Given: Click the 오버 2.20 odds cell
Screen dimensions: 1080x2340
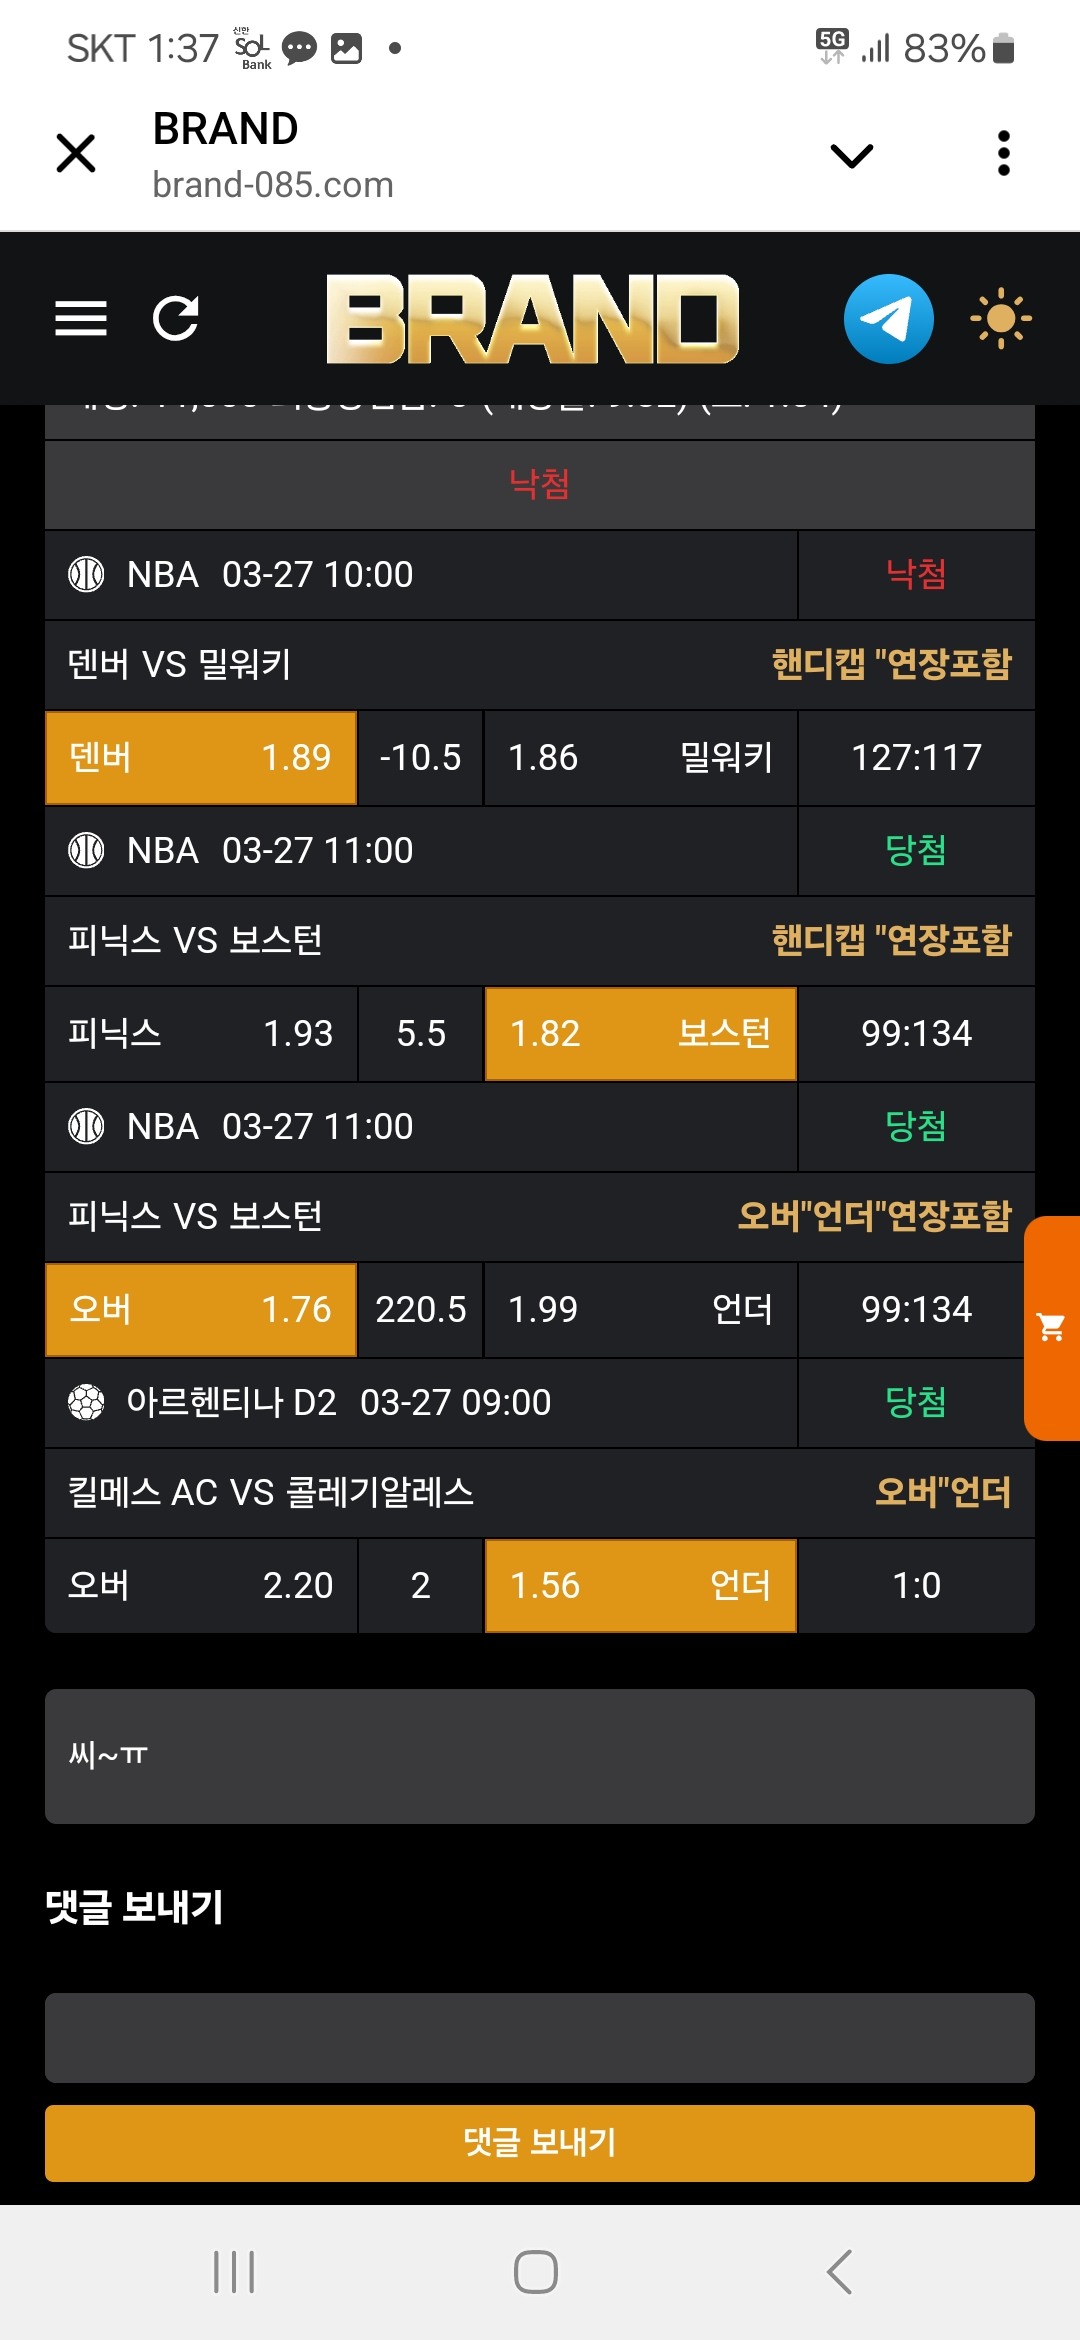Looking at the screenshot, I should 201,1586.
